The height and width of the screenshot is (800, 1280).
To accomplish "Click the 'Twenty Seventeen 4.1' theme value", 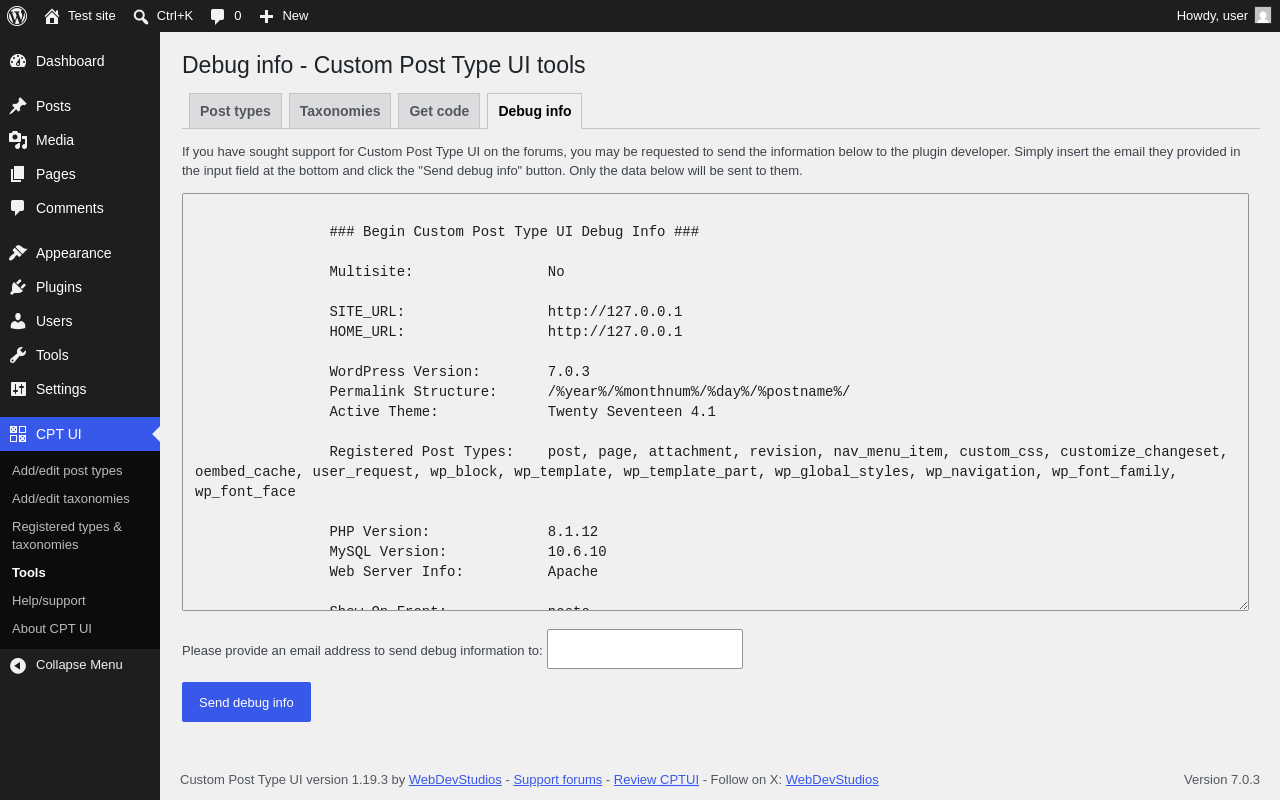I will click(x=632, y=412).
